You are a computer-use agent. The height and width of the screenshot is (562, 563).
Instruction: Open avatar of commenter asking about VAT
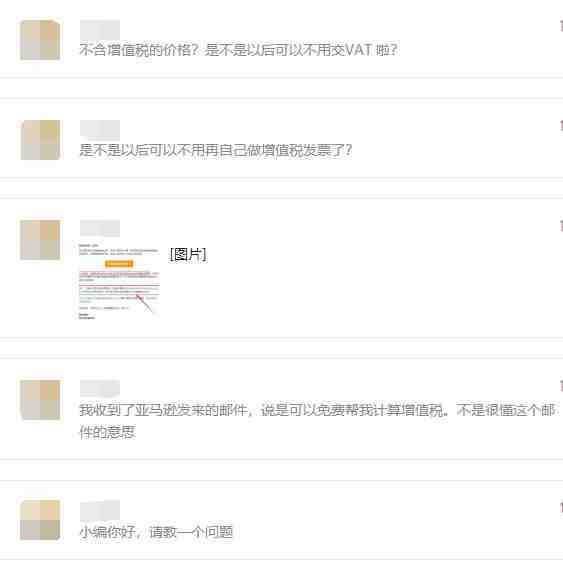click(x=40, y=40)
